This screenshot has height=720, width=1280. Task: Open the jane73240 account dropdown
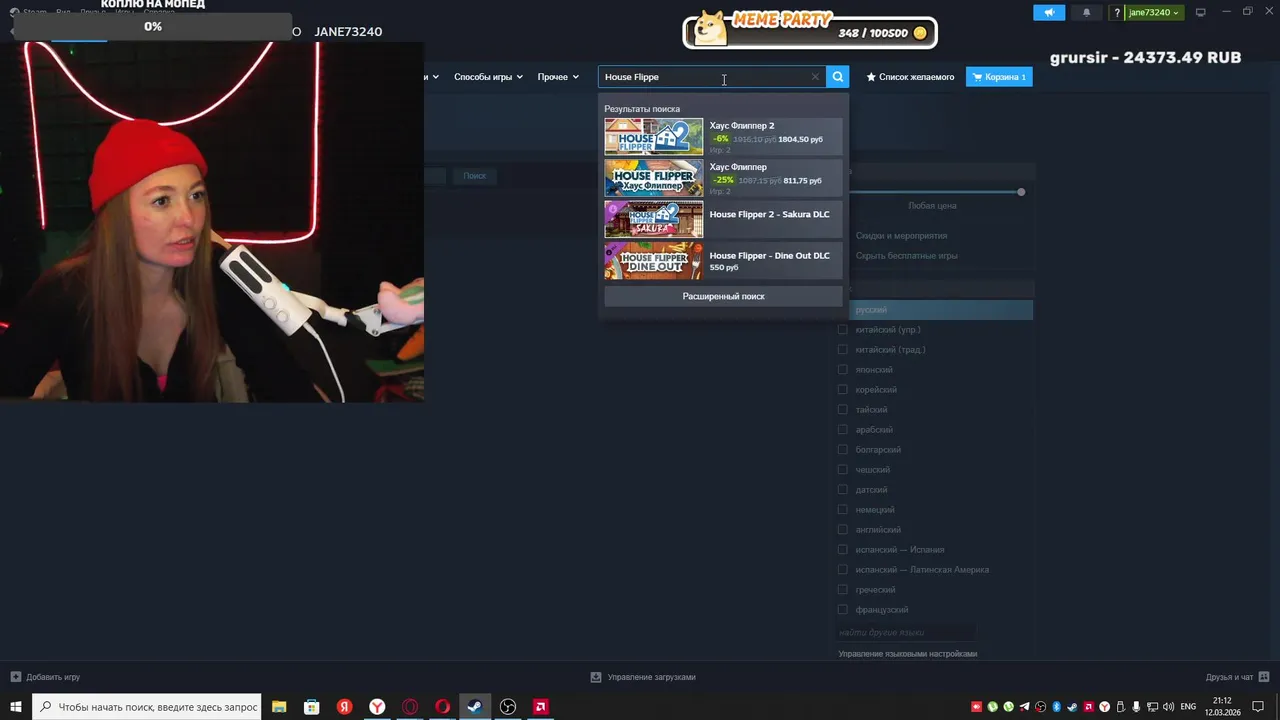[x=1155, y=13]
